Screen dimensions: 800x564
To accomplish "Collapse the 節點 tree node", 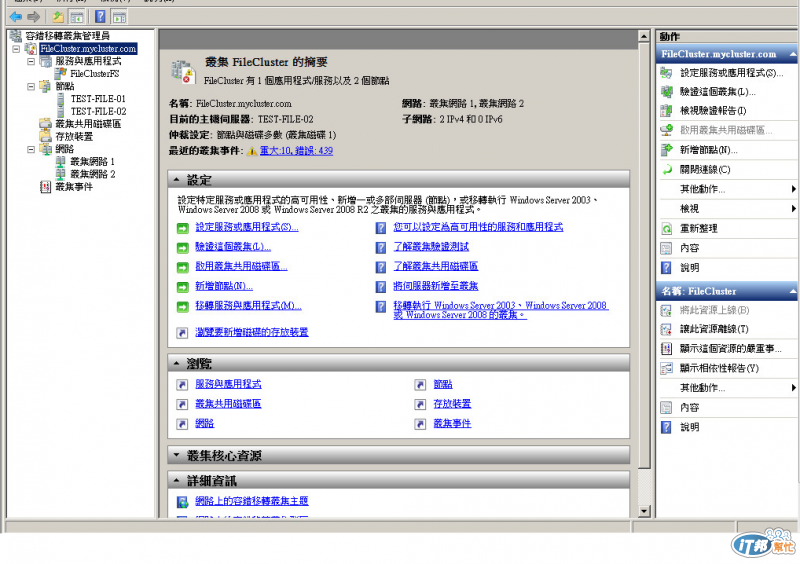I will 31,86.
